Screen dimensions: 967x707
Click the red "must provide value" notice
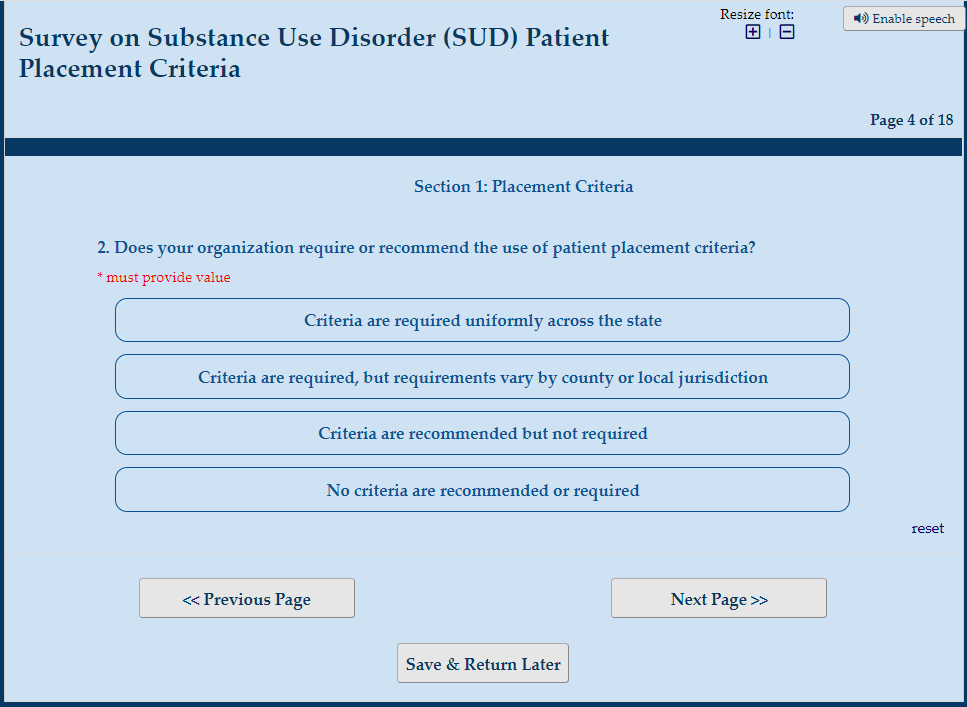[164, 278]
